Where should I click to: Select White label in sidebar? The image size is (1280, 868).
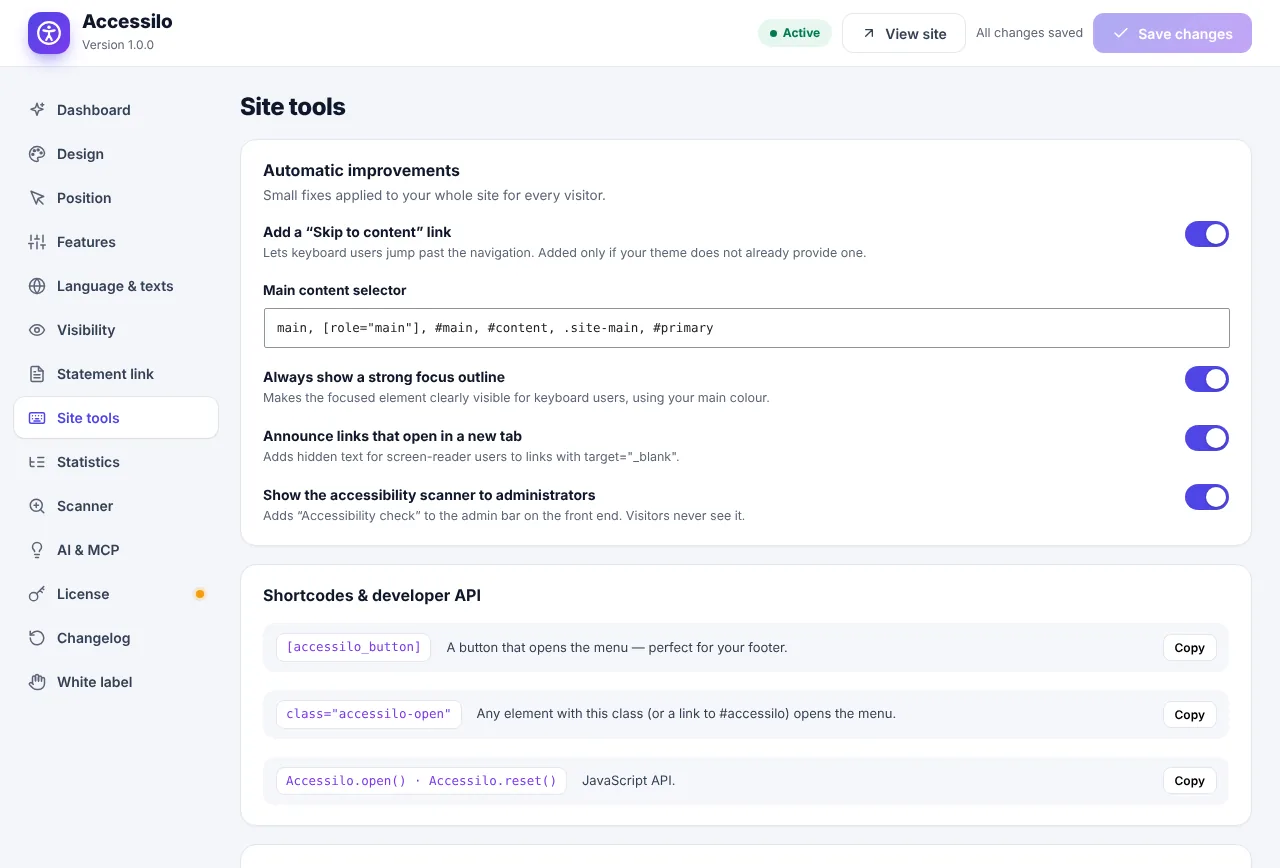pos(116,682)
